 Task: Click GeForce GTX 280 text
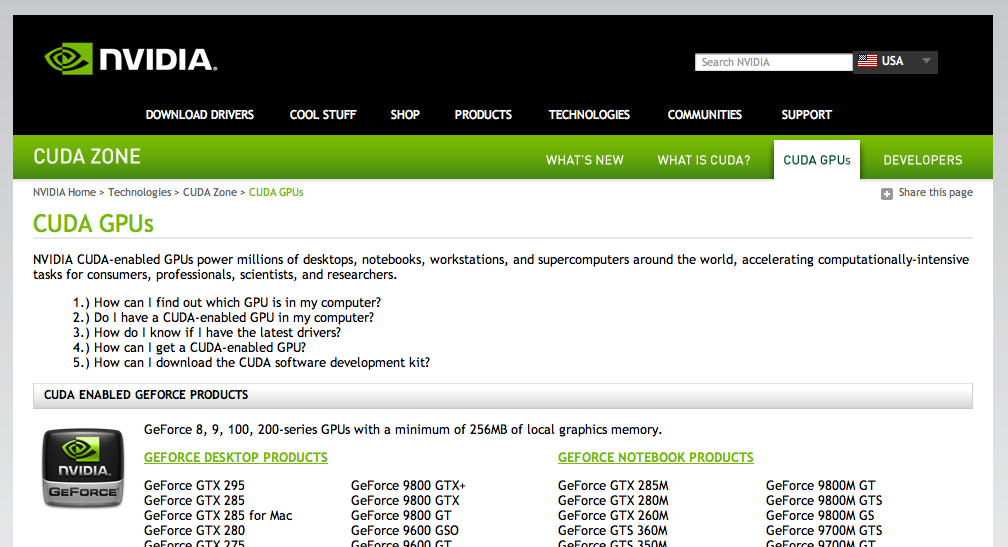pyautogui.click(x=194, y=531)
